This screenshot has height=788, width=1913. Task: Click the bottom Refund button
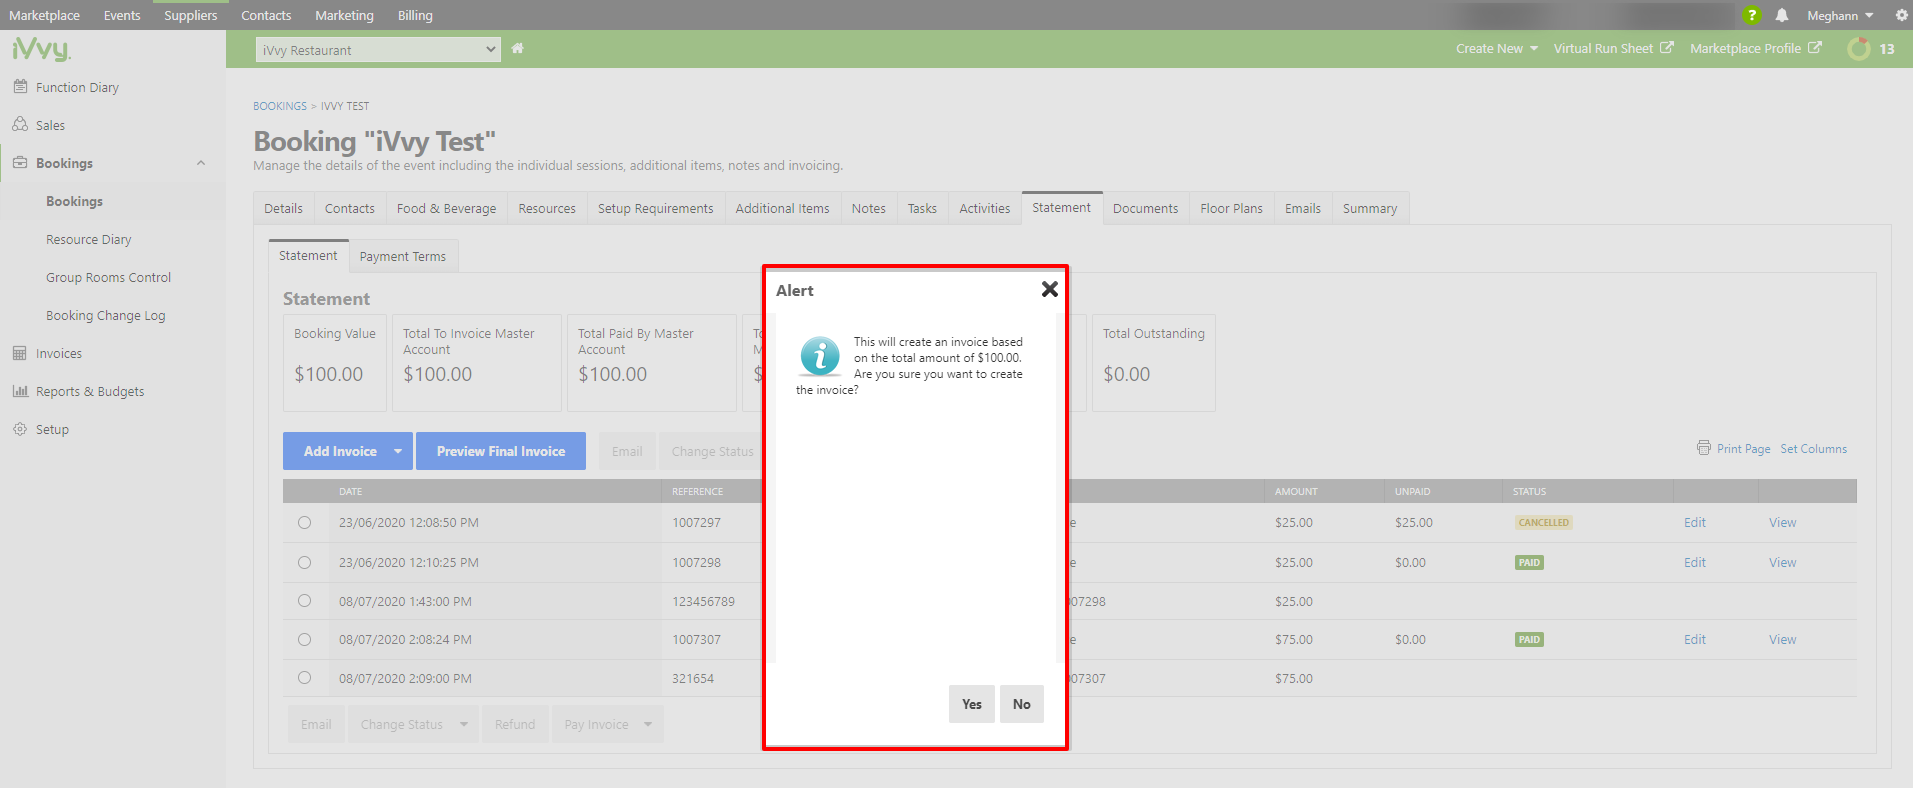pyautogui.click(x=515, y=724)
